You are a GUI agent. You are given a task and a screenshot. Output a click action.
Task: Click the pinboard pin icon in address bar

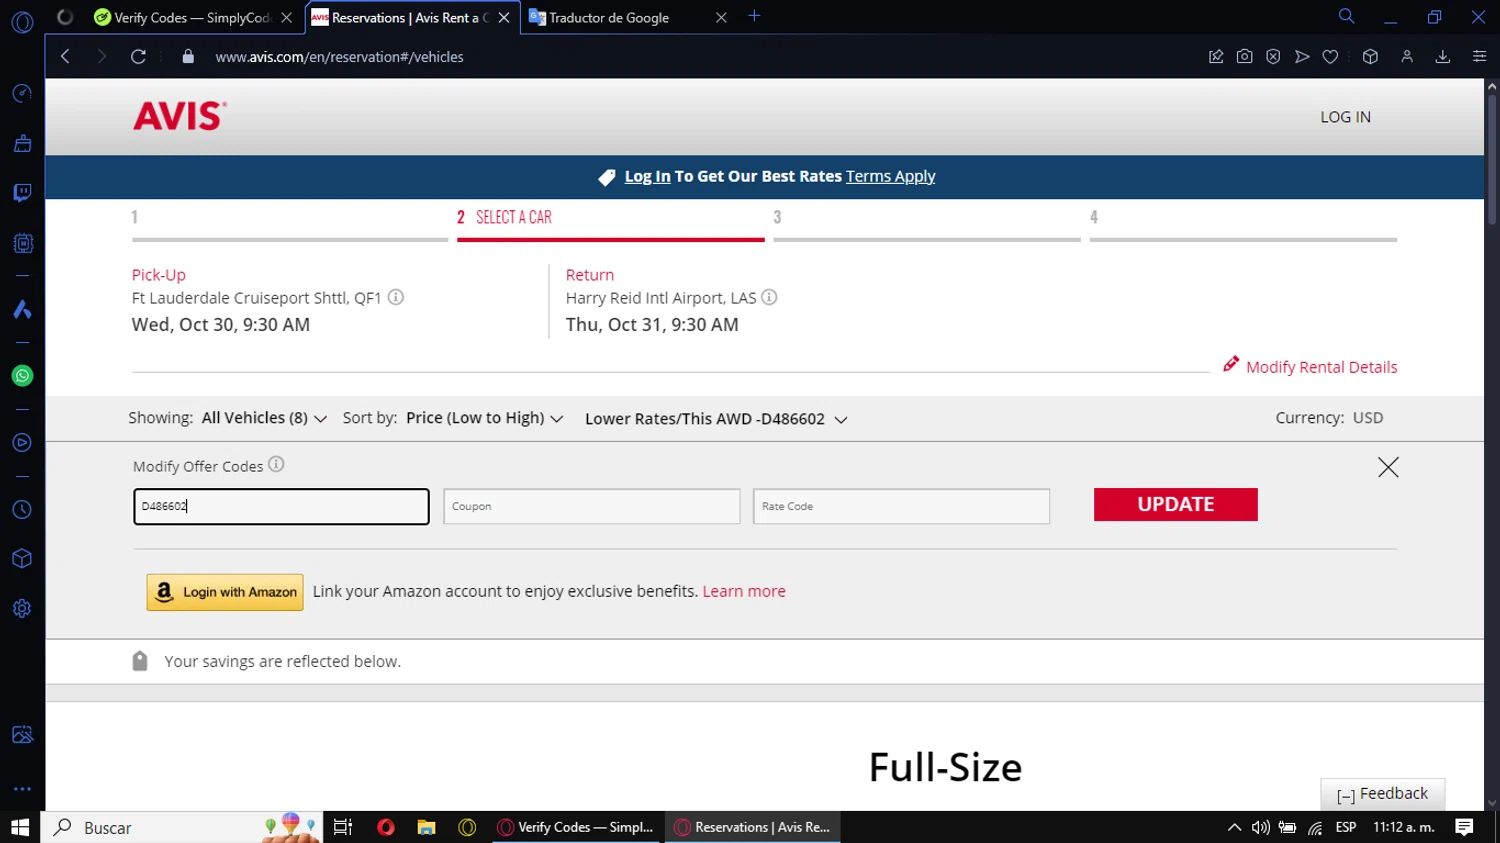[1216, 57]
